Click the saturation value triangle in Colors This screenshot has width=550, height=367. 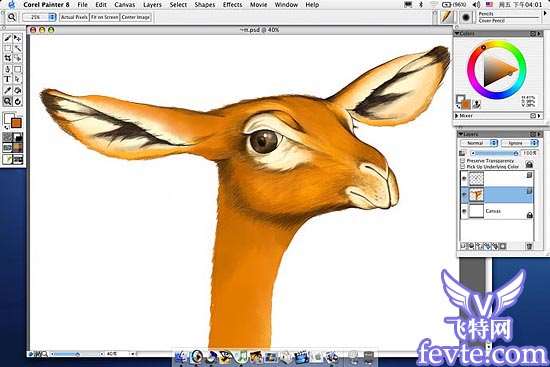click(498, 71)
